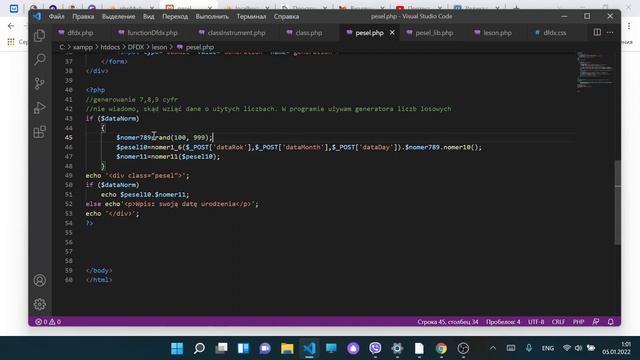This screenshot has height=360, width=640.
Task: Click the browser back arrow behind VS Code
Action: coord(11,26)
